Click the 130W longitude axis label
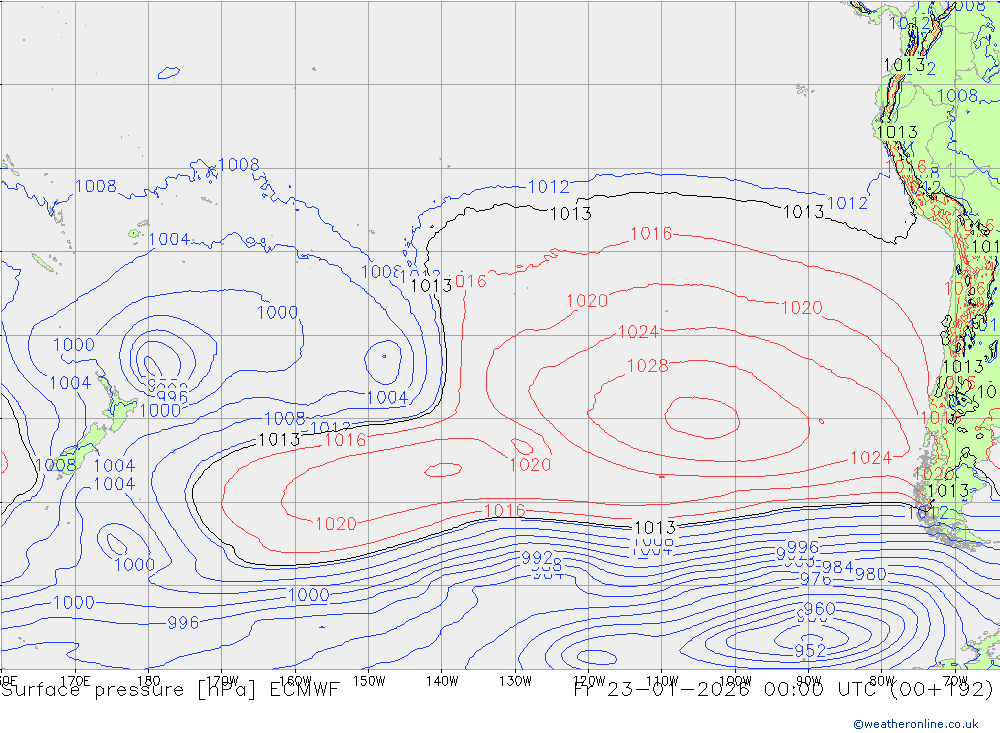1000x733 pixels. [x=515, y=681]
